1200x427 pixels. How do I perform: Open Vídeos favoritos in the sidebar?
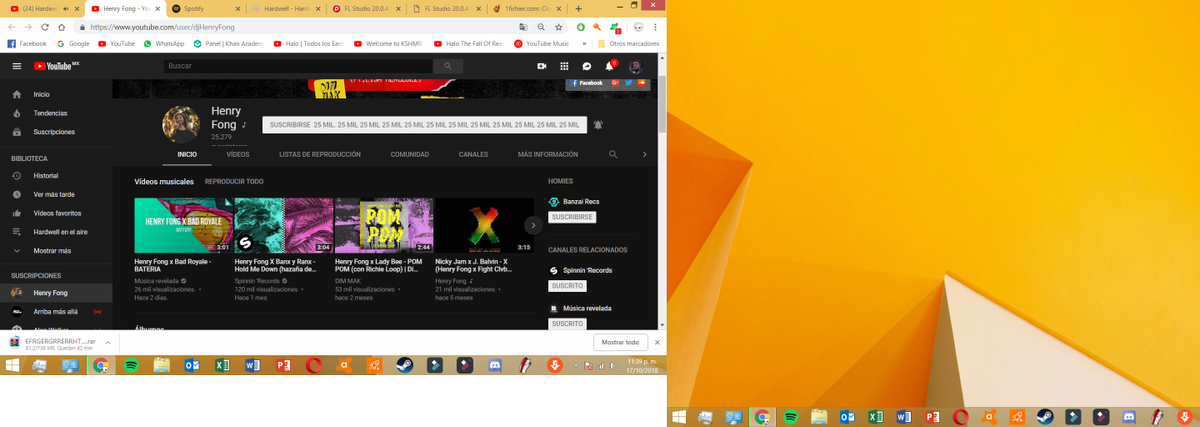click(56, 213)
